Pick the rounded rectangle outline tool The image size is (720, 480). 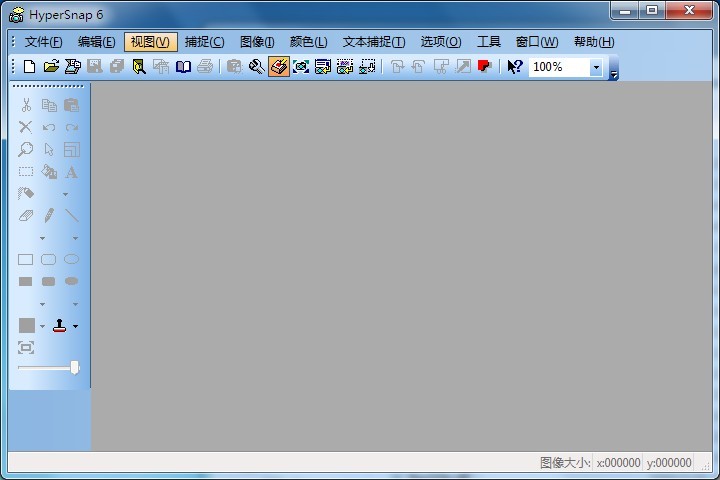click(48, 259)
